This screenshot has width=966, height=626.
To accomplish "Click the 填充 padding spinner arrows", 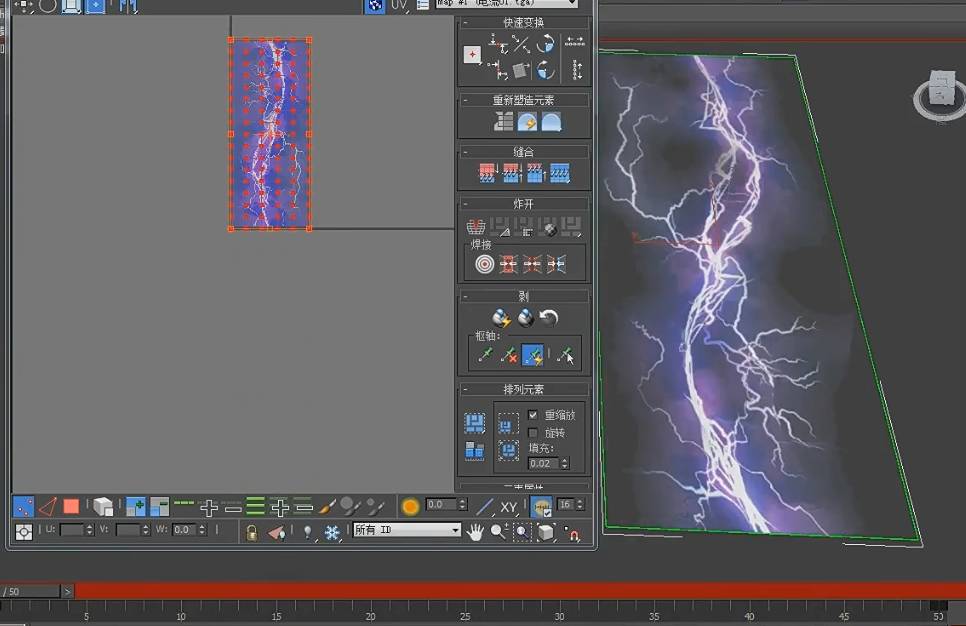I will point(565,464).
